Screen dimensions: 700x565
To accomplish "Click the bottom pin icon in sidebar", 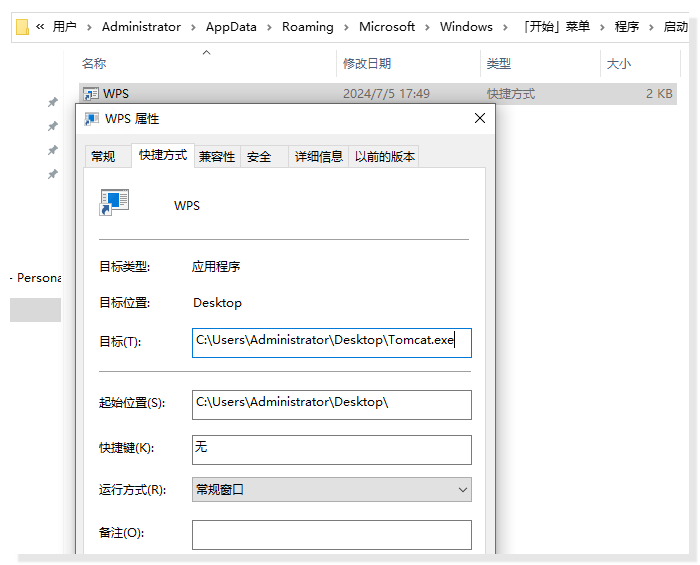I will (x=52, y=174).
